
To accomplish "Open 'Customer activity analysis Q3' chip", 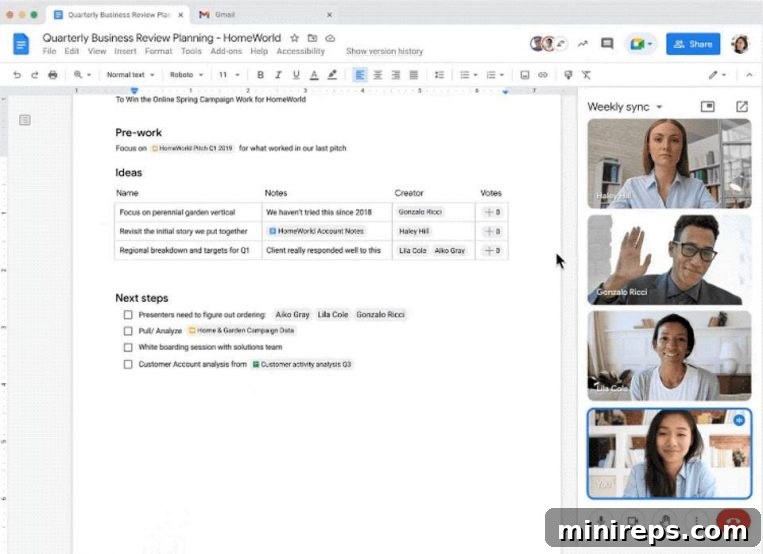I will (x=302, y=364).
